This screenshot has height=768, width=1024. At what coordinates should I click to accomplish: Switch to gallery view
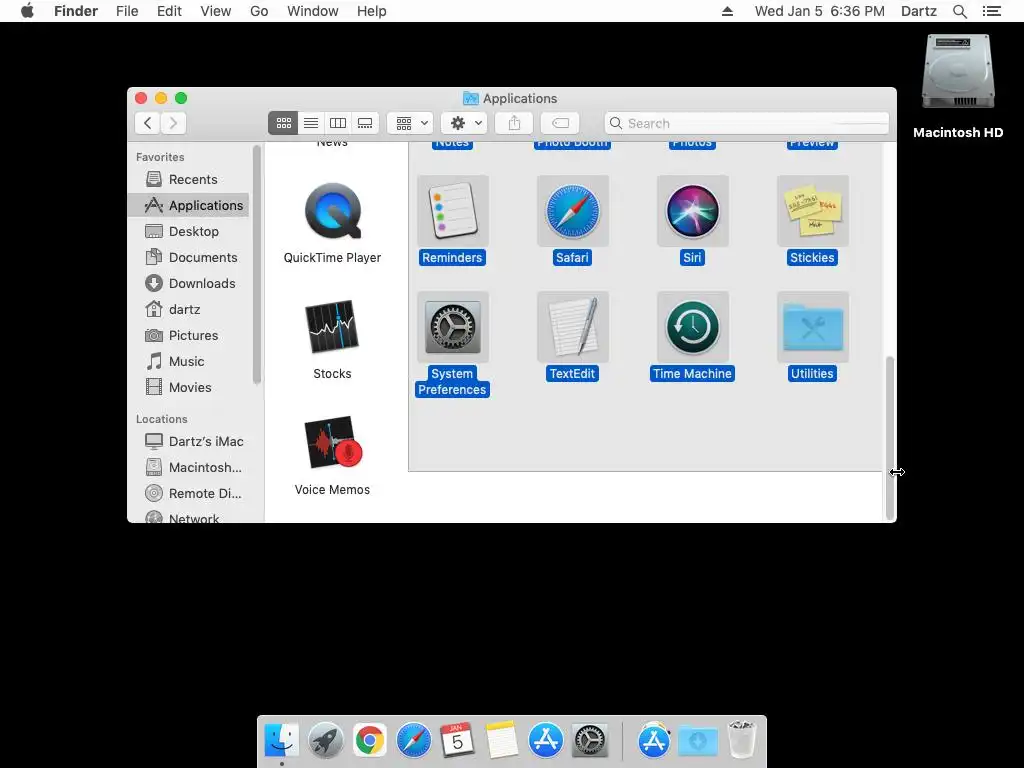tap(365, 123)
